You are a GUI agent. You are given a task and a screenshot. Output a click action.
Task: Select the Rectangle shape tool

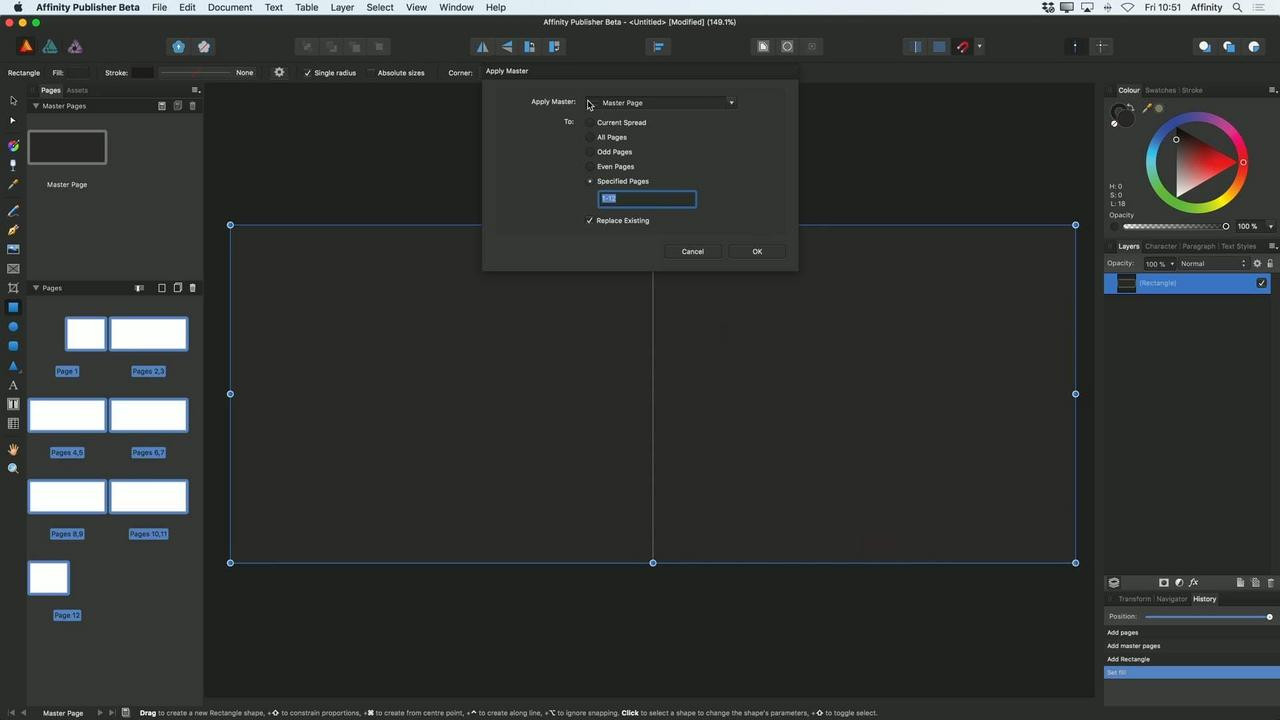(x=13, y=307)
